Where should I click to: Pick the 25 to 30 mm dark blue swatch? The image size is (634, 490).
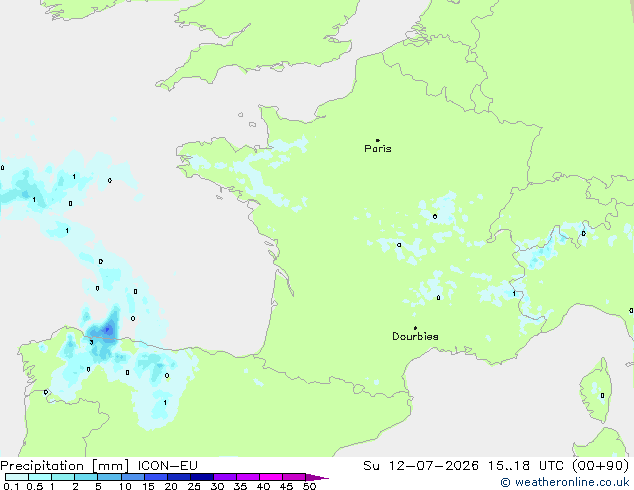click(x=202, y=477)
